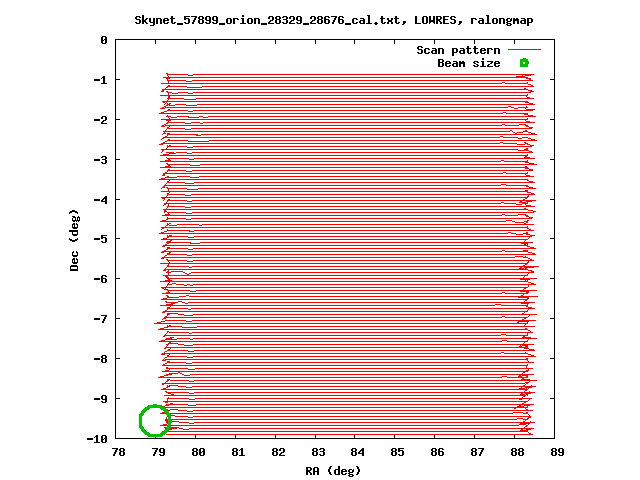Click the y-axis tick label -9
Screen dimensions: 640x480
pyautogui.click(x=100, y=399)
